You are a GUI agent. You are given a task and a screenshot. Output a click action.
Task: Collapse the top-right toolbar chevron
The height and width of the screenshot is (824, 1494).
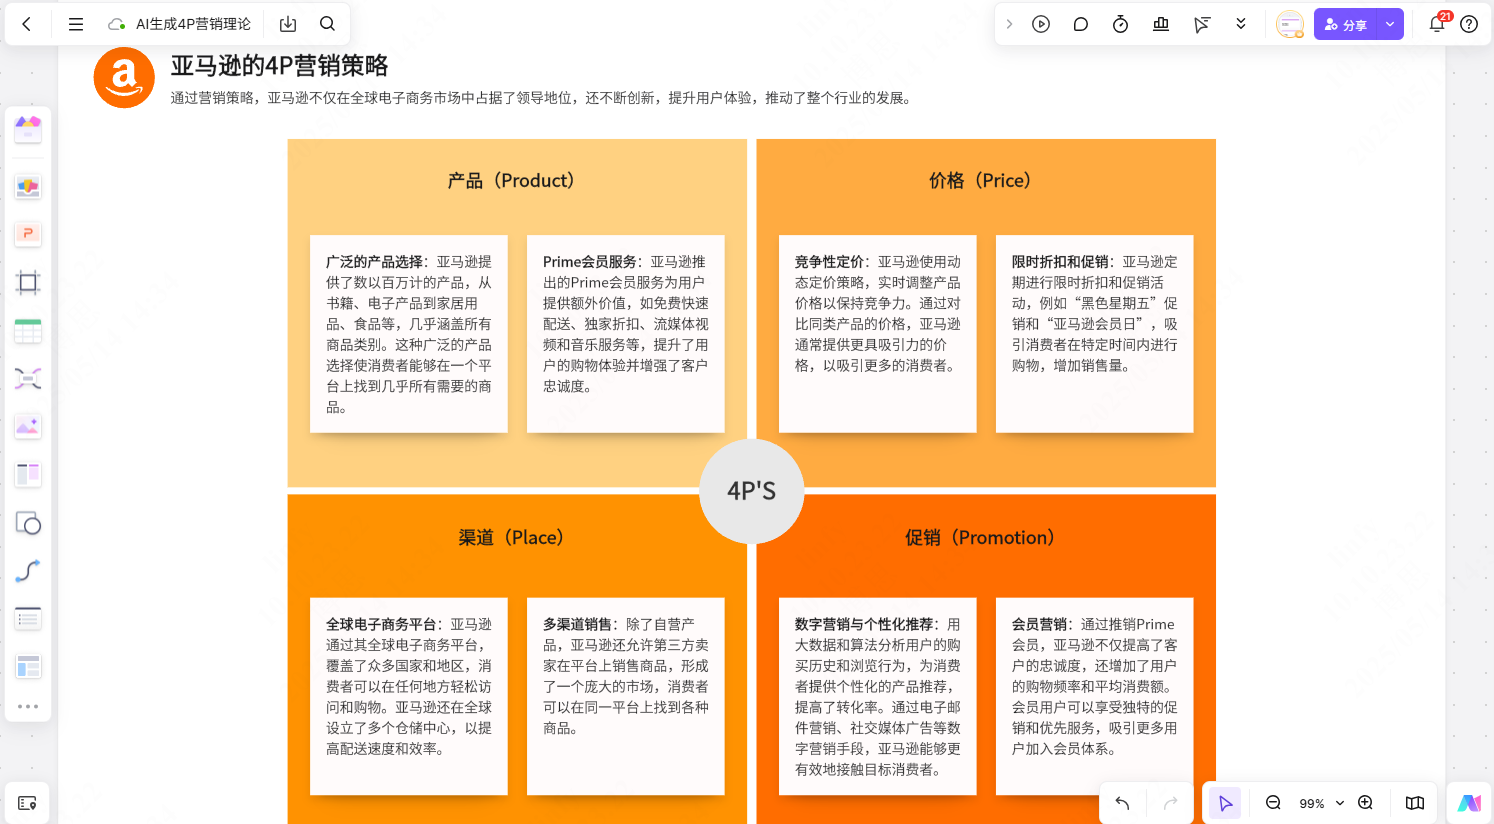tap(1009, 24)
